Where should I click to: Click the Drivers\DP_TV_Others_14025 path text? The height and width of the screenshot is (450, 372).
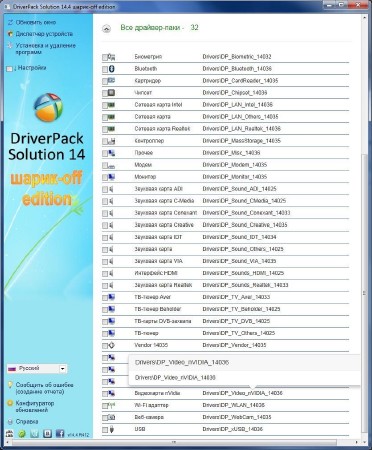(x=238, y=333)
